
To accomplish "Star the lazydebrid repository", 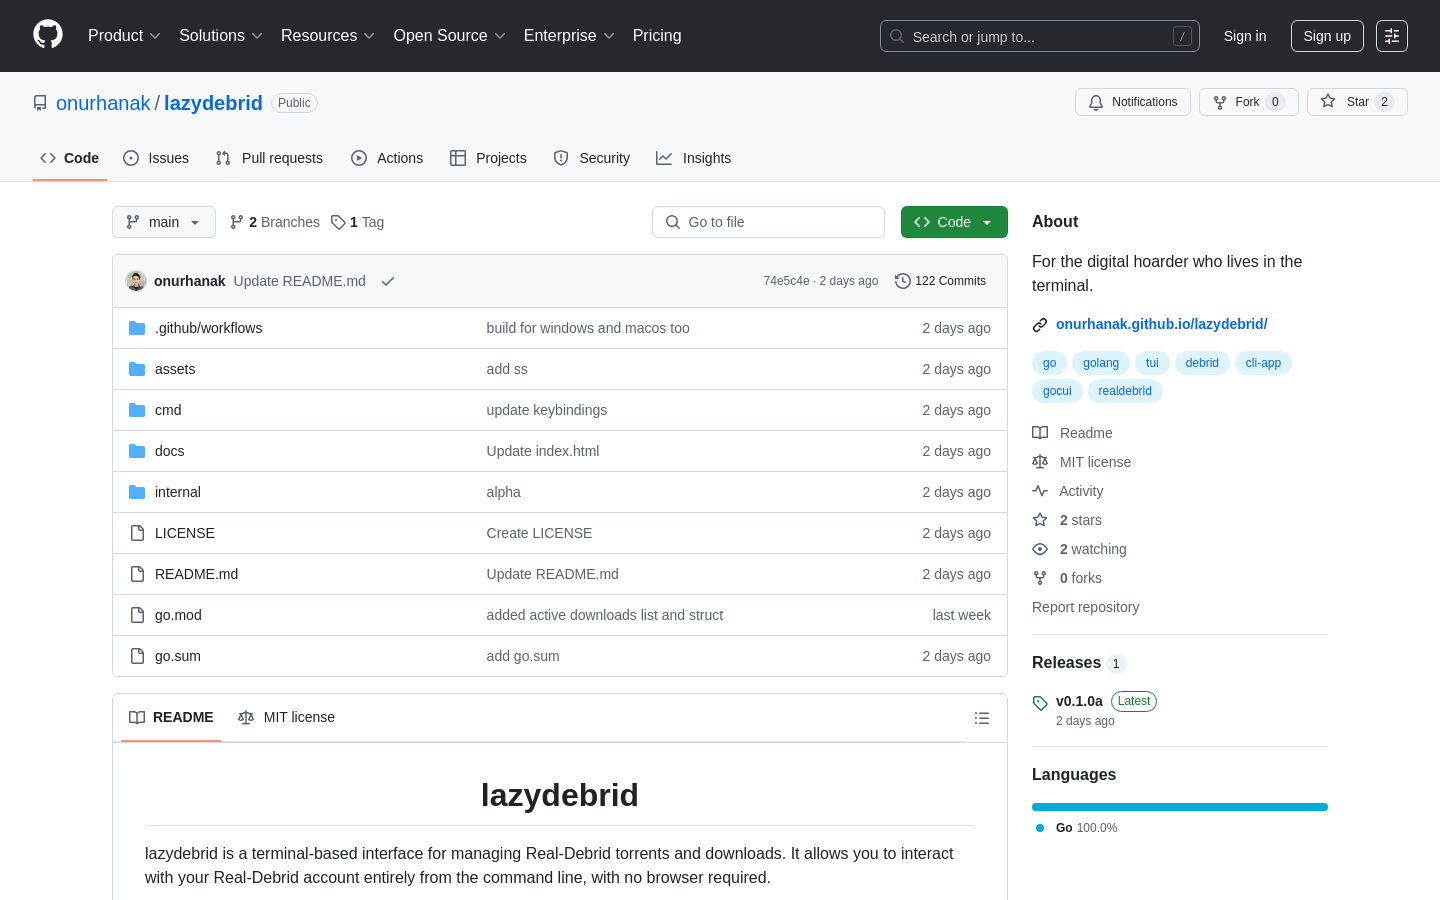I will (1357, 102).
